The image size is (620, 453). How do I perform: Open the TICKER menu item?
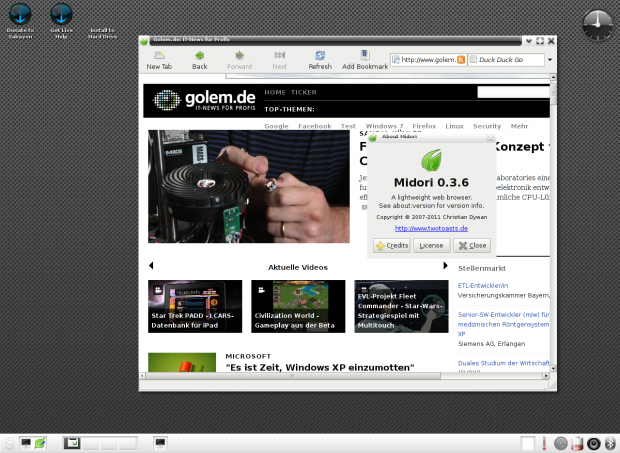[304, 92]
